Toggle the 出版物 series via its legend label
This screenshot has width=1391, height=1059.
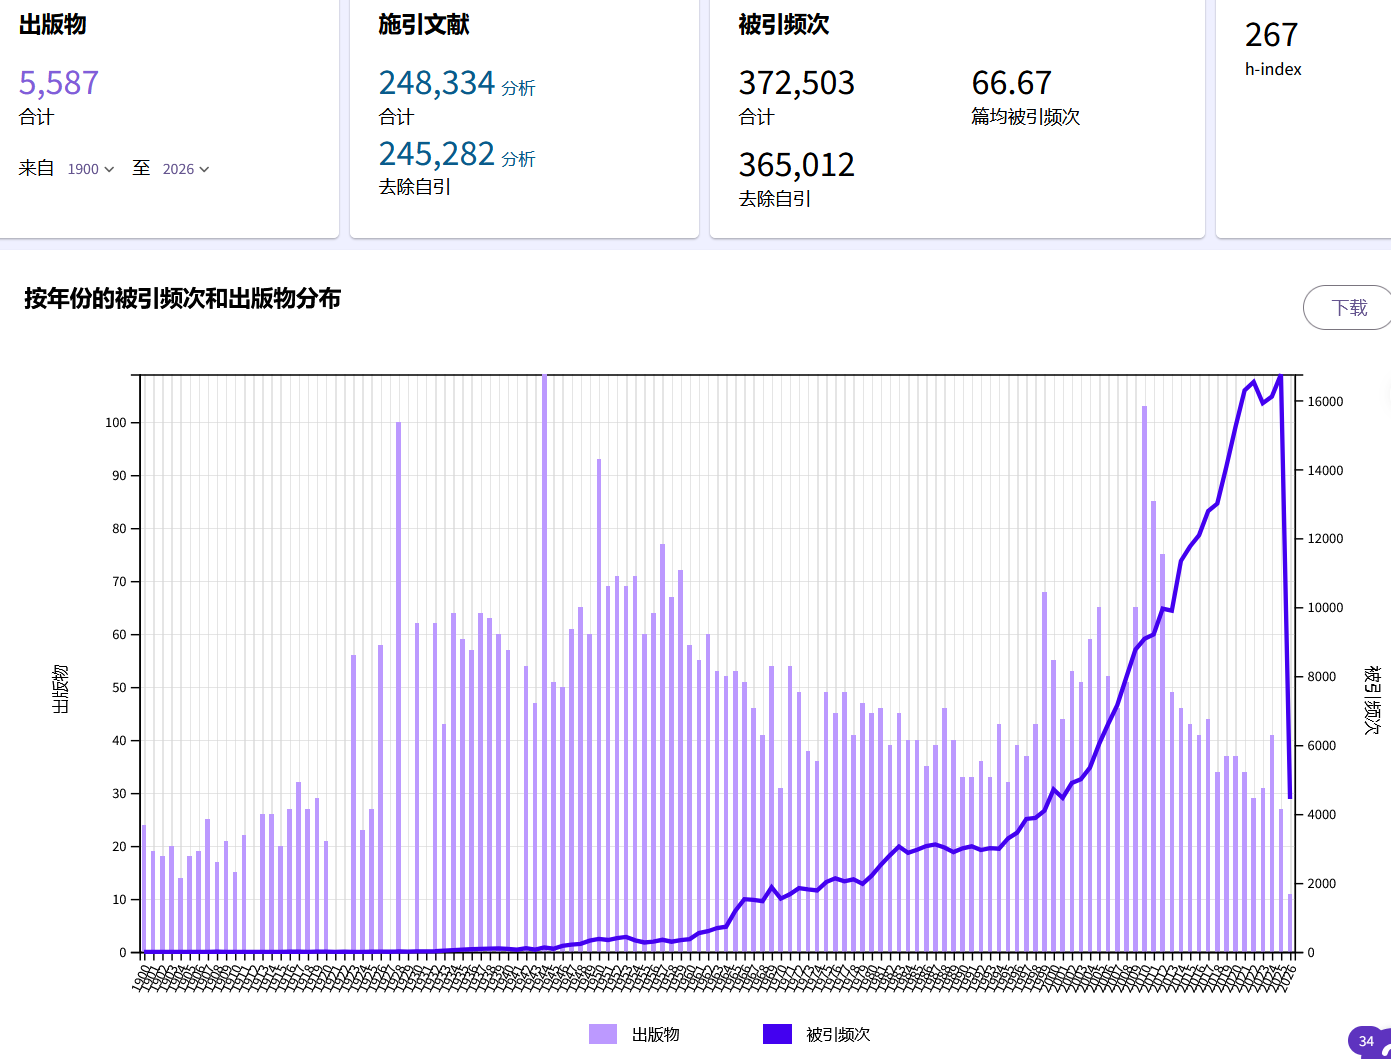[656, 1034]
